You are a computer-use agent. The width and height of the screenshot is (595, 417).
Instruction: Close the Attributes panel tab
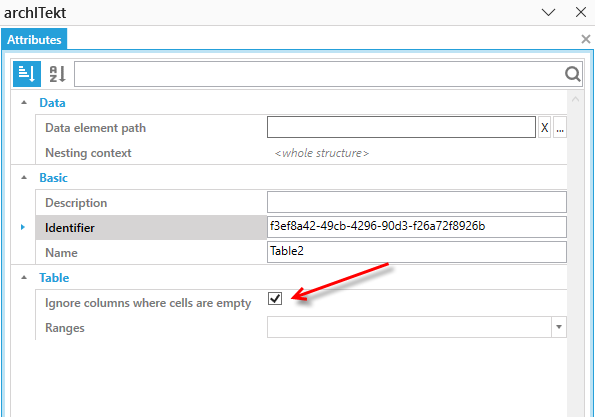586,39
